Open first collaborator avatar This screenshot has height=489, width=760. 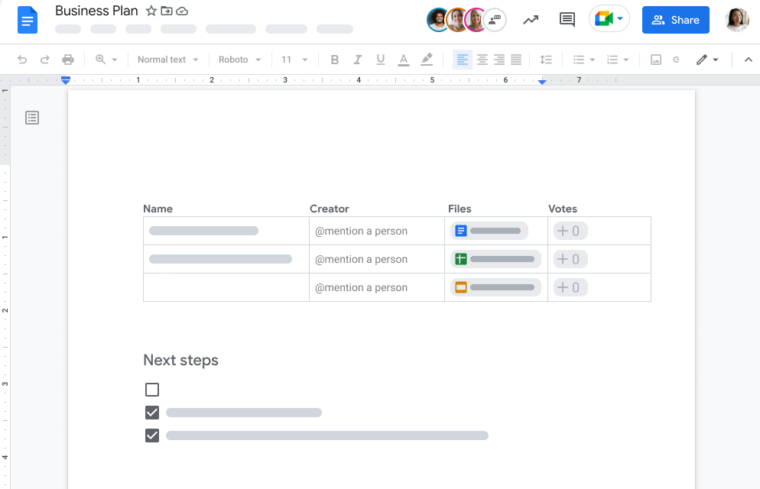[438, 20]
